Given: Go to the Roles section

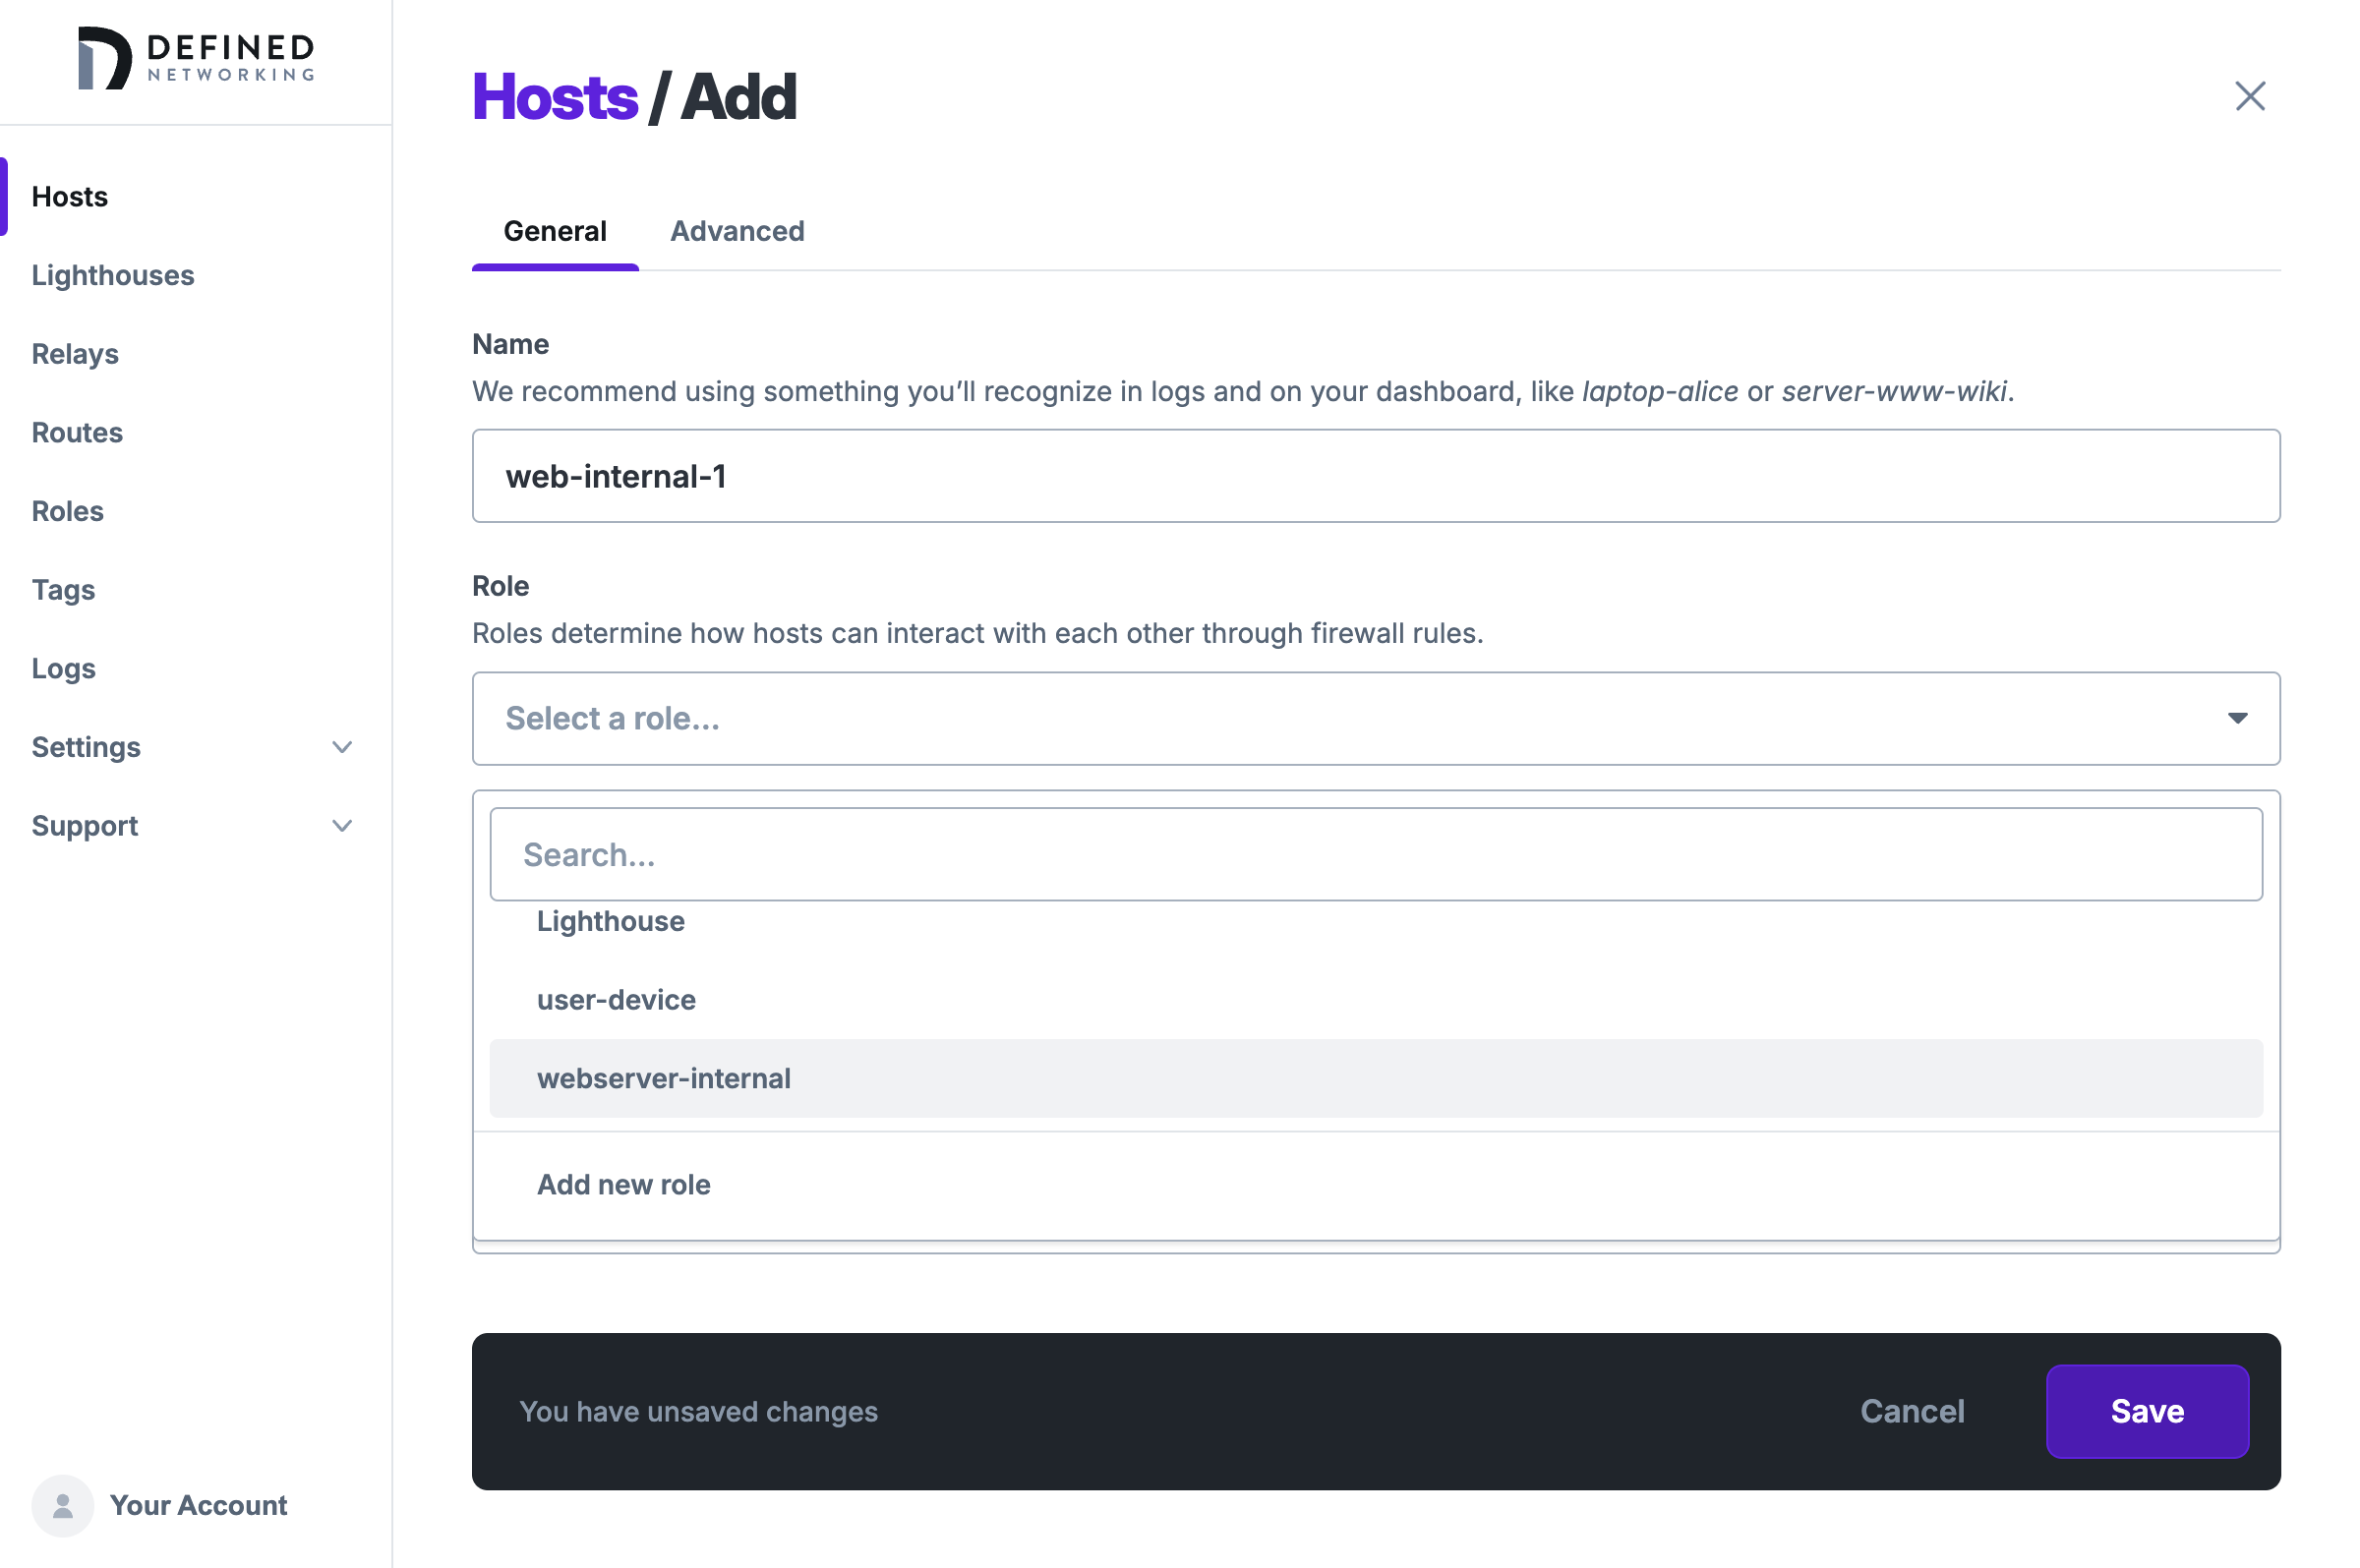Looking at the screenshot, I should click(x=67, y=510).
